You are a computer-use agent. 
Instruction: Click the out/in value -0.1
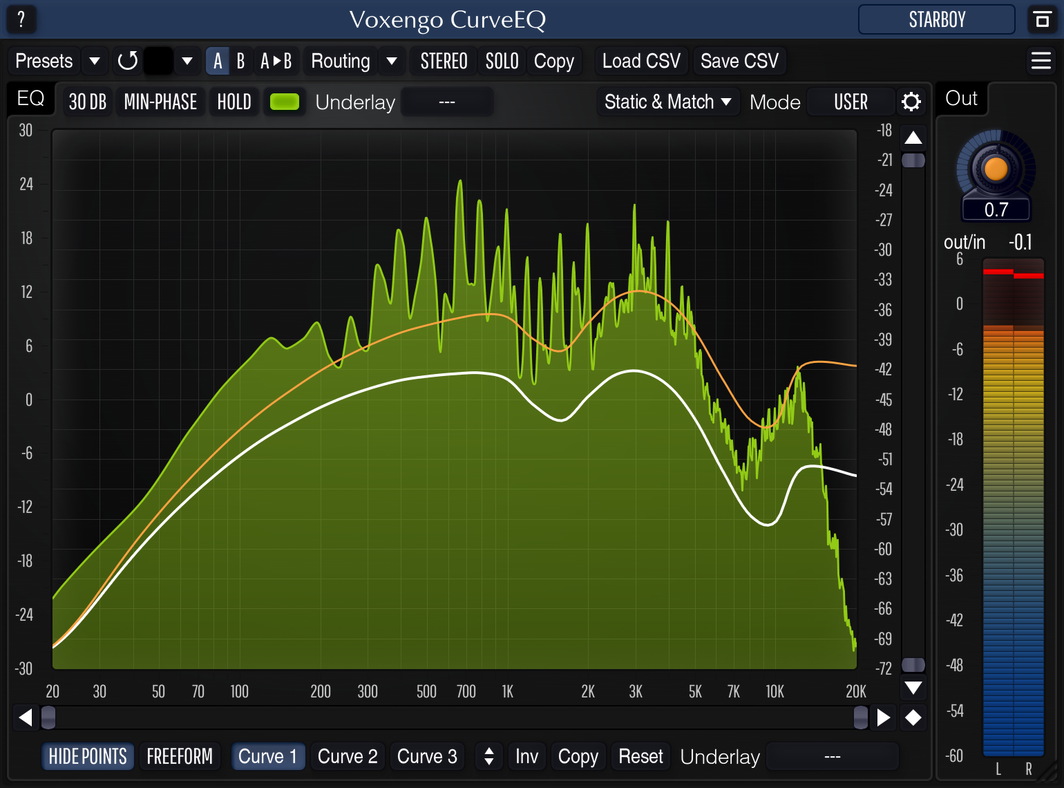[1020, 242]
